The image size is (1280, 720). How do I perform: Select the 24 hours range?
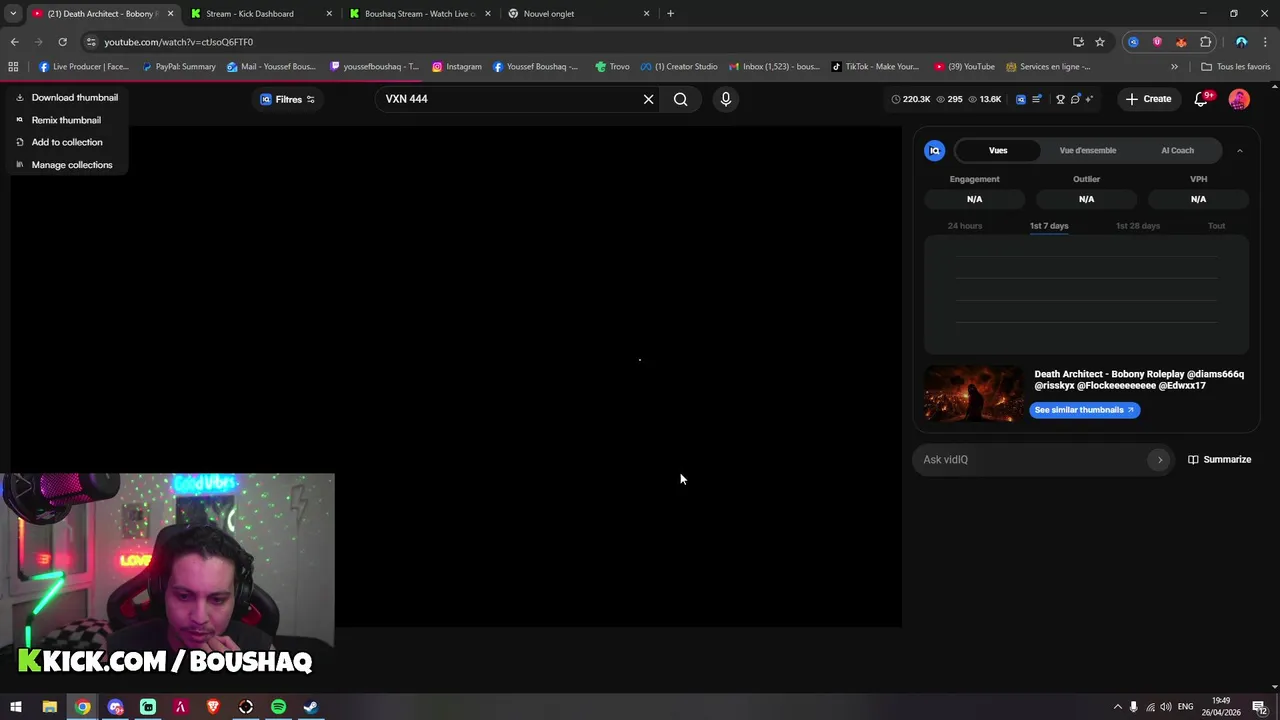click(965, 226)
